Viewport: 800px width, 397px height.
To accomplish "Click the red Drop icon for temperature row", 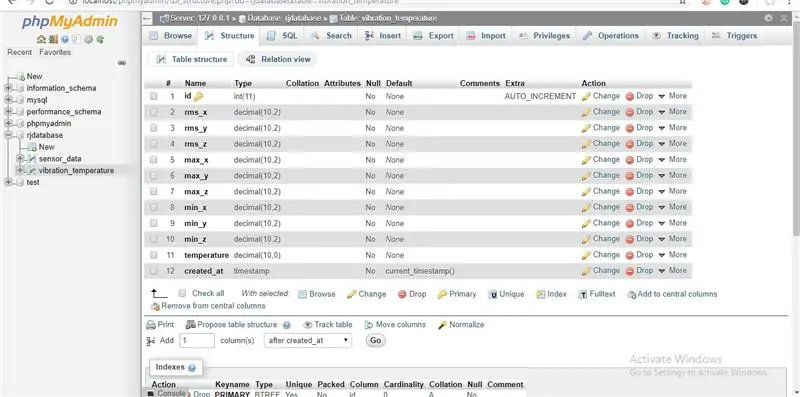I will [x=630, y=255].
